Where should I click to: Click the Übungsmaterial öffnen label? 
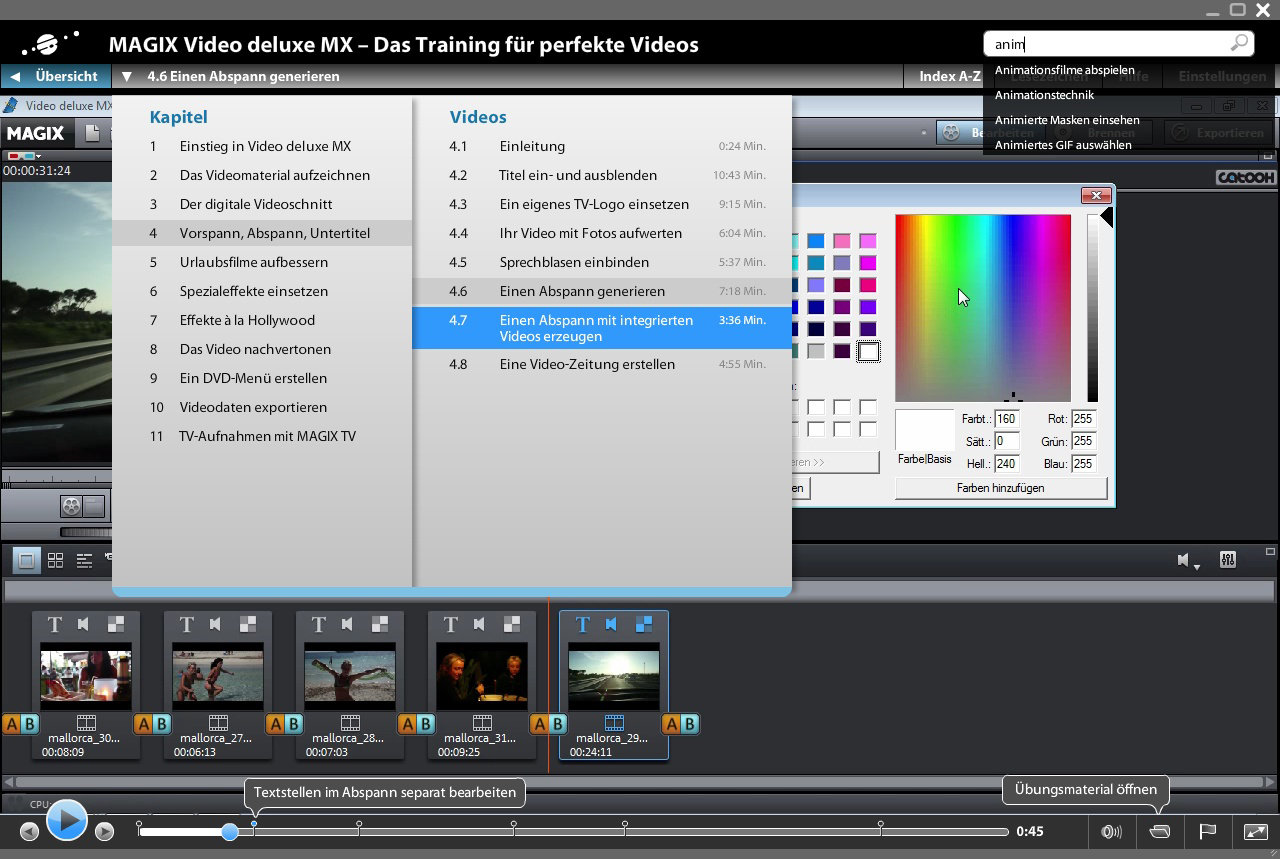click(x=1085, y=789)
